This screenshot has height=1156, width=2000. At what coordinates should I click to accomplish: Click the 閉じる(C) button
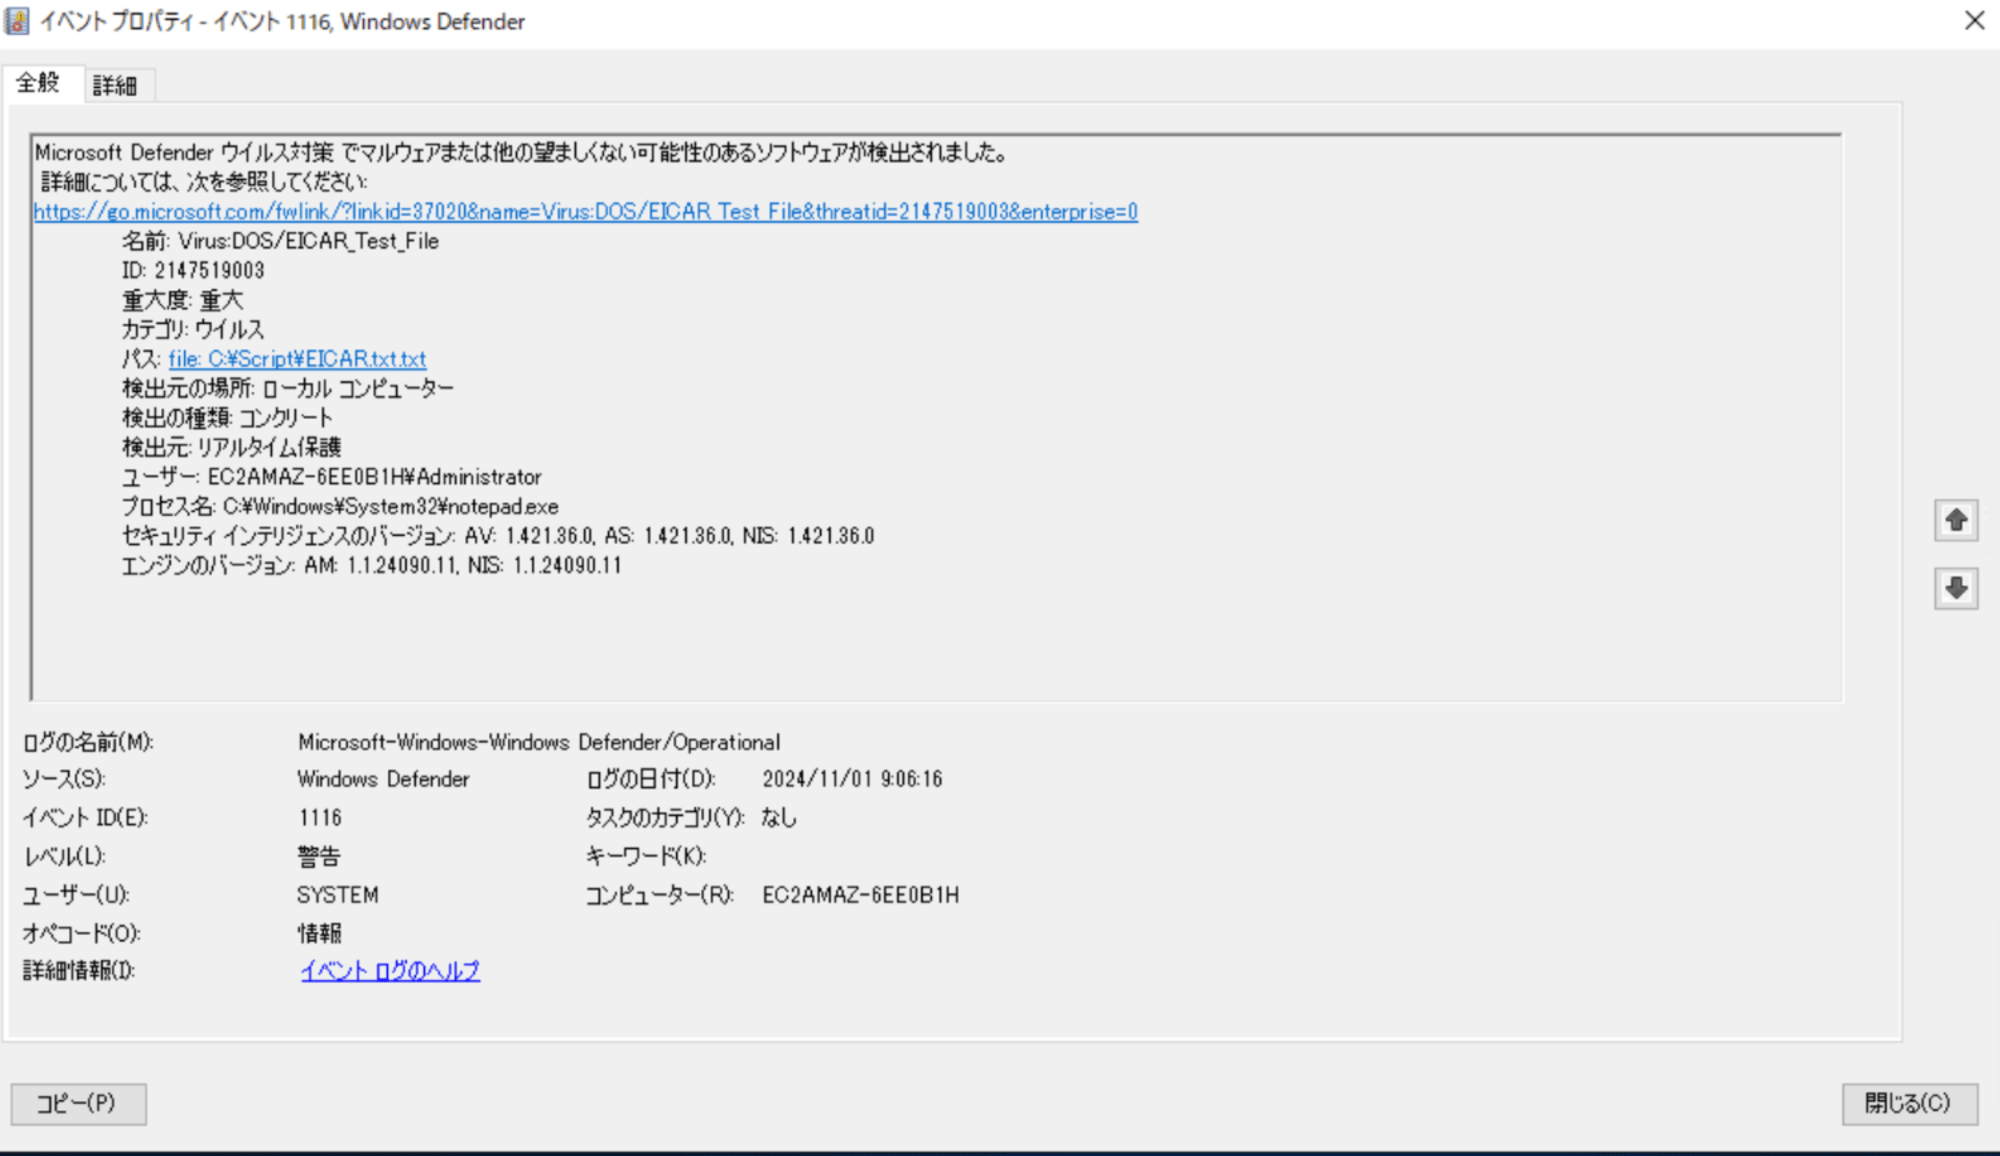point(1909,1103)
